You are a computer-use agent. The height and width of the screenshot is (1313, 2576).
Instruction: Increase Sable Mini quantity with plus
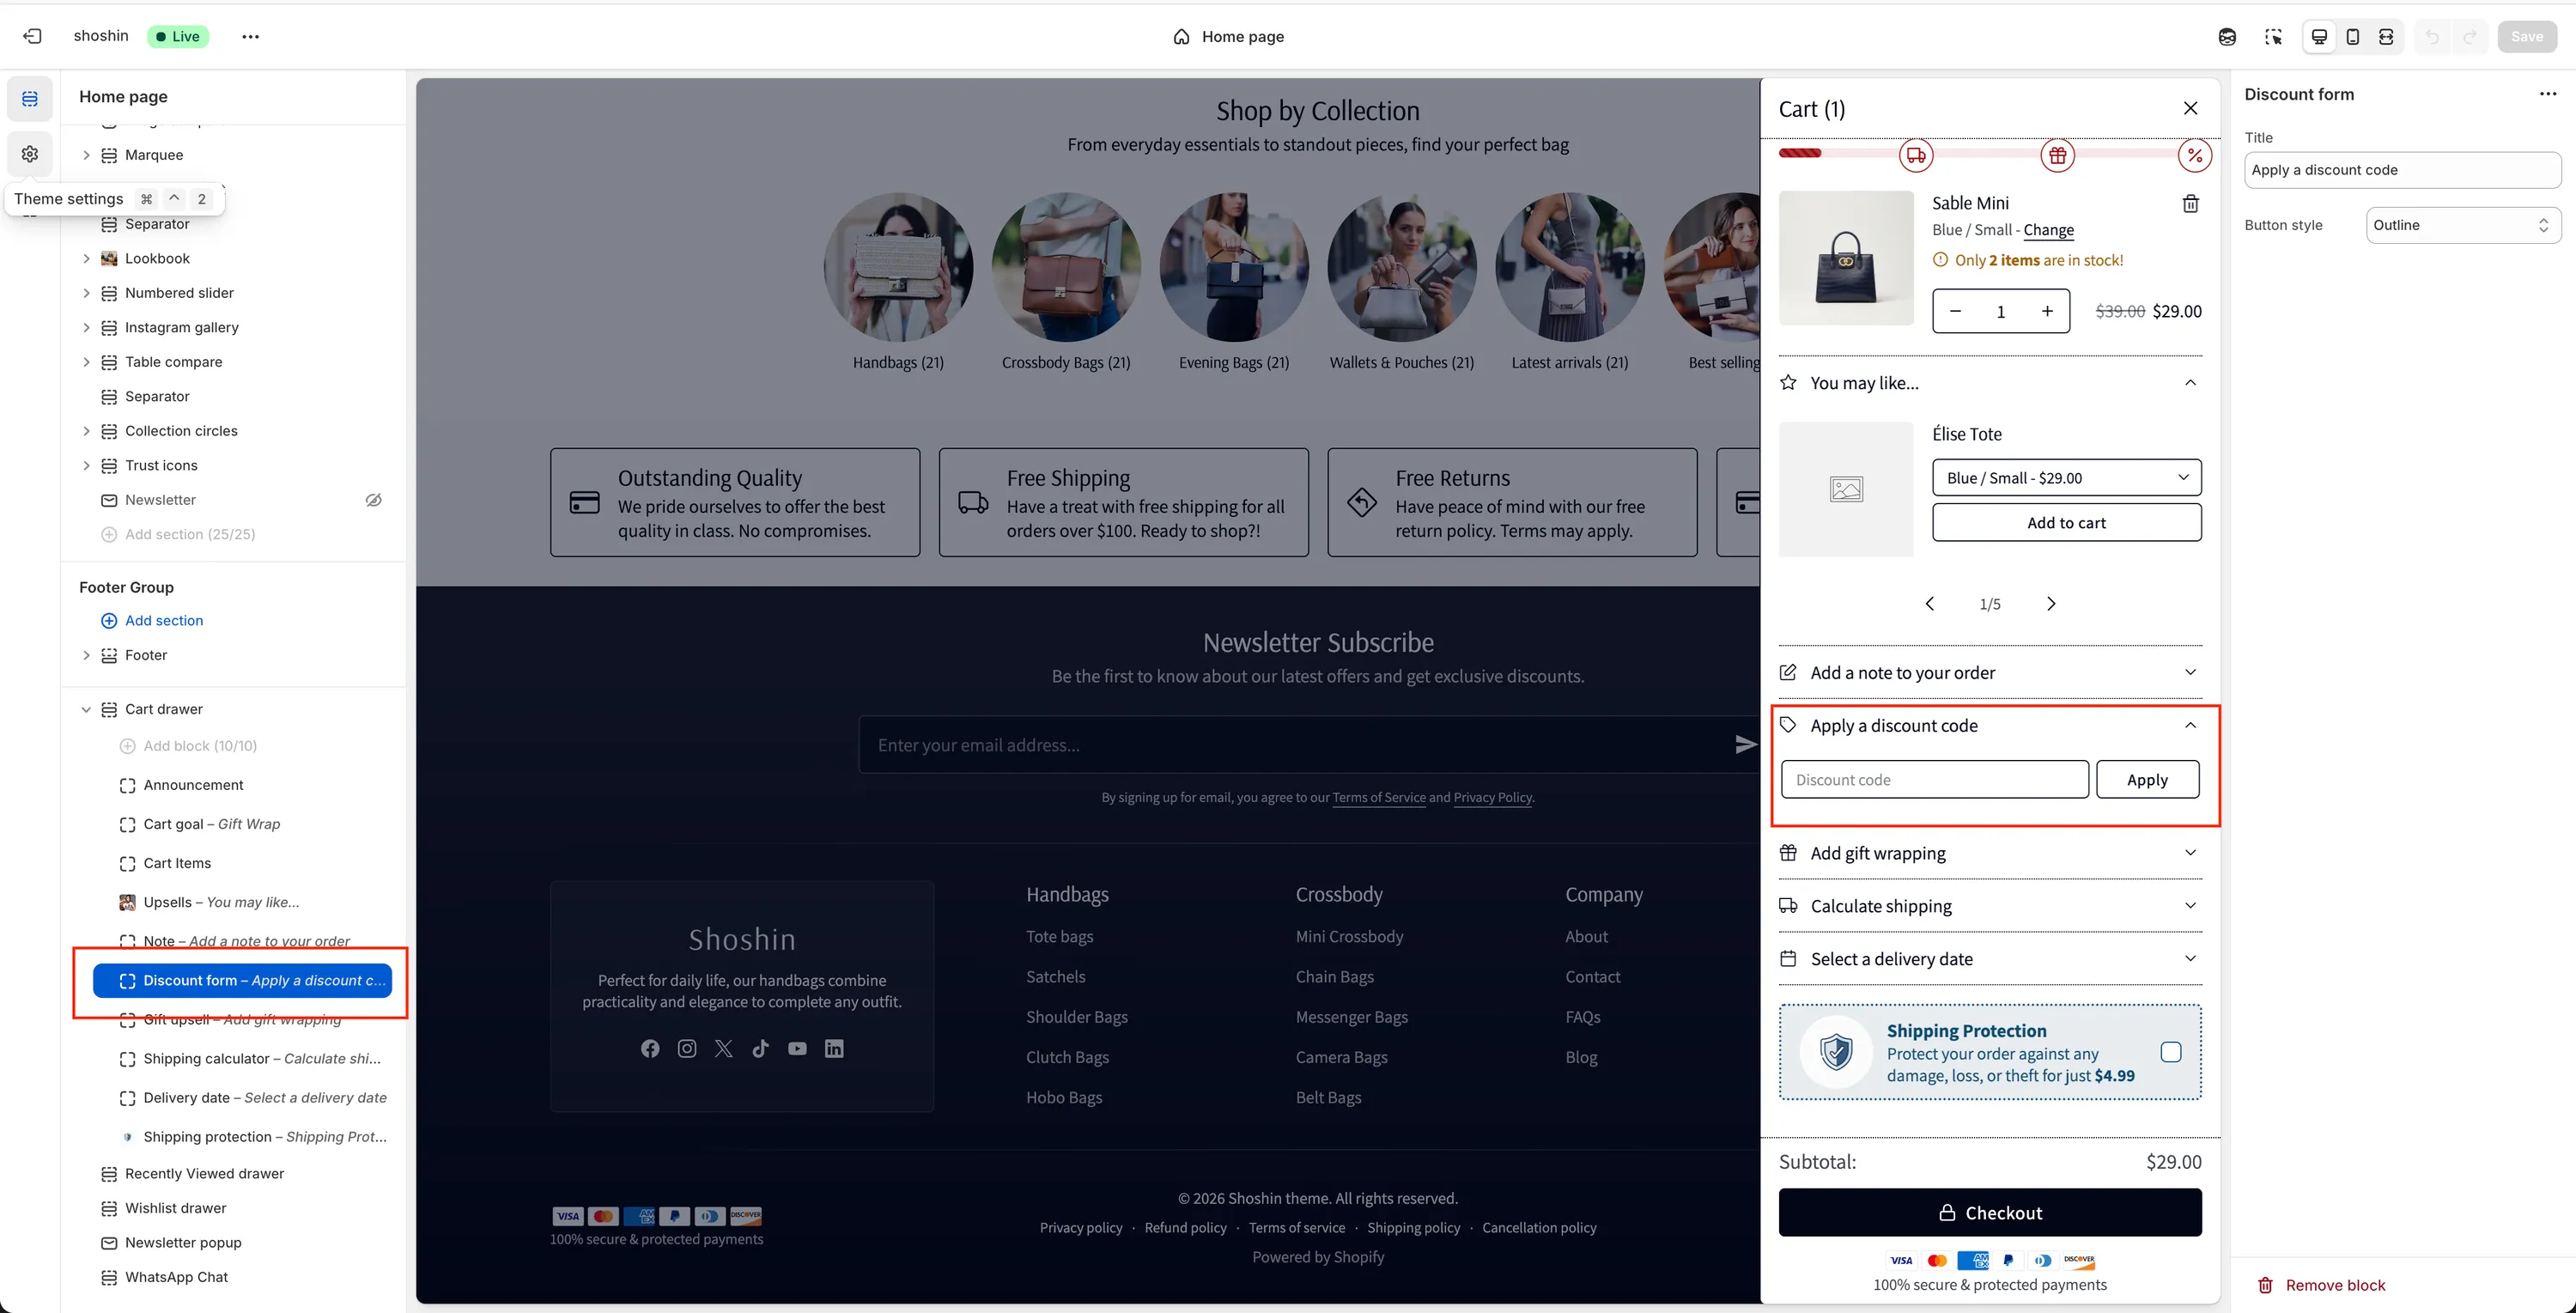pos(2047,311)
